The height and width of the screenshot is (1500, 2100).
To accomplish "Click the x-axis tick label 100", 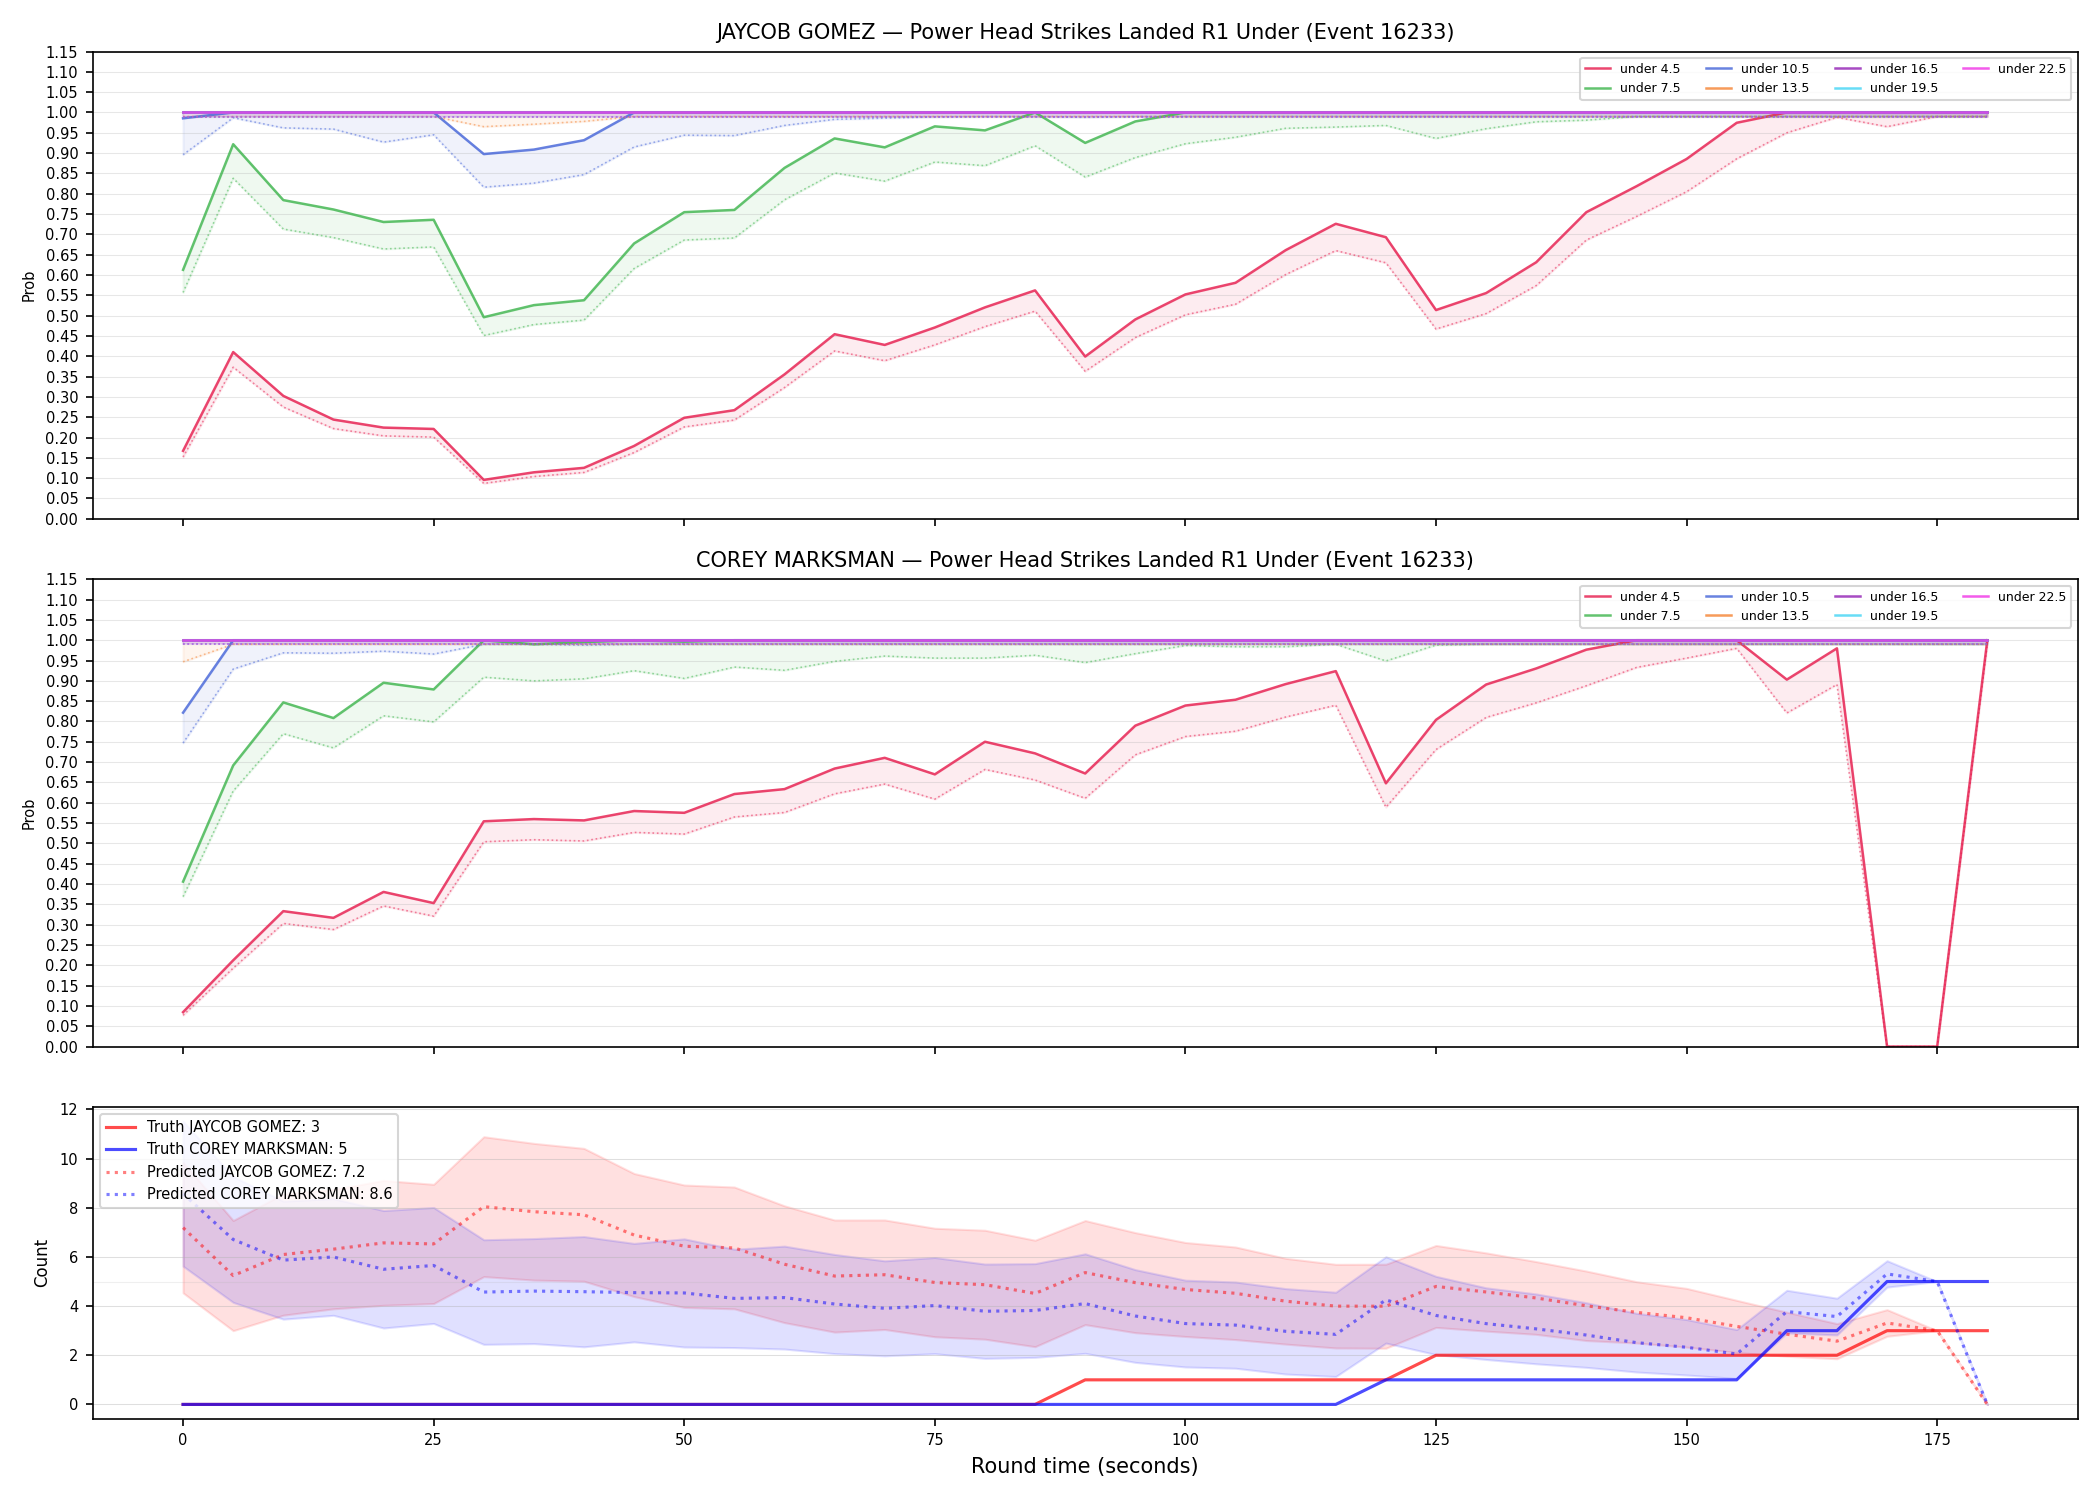I will [x=1185, y=1439].
